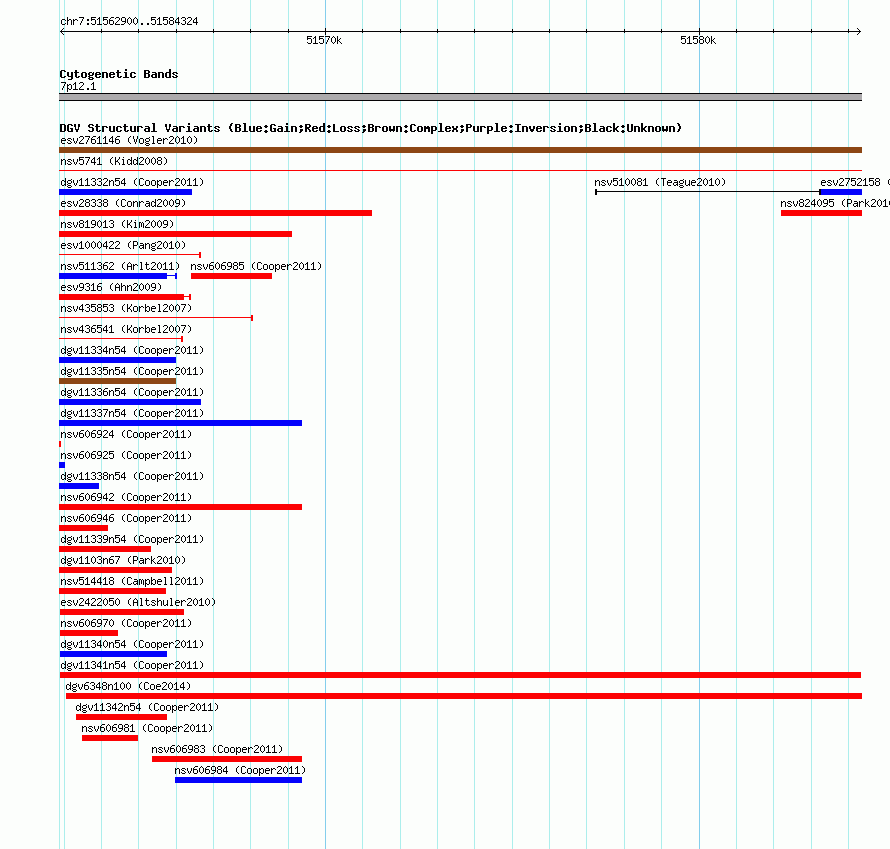Open dgv11338n54 (Cooper2011) variant
Viewport: 890px width, 849px height.
tap(132, 476)
